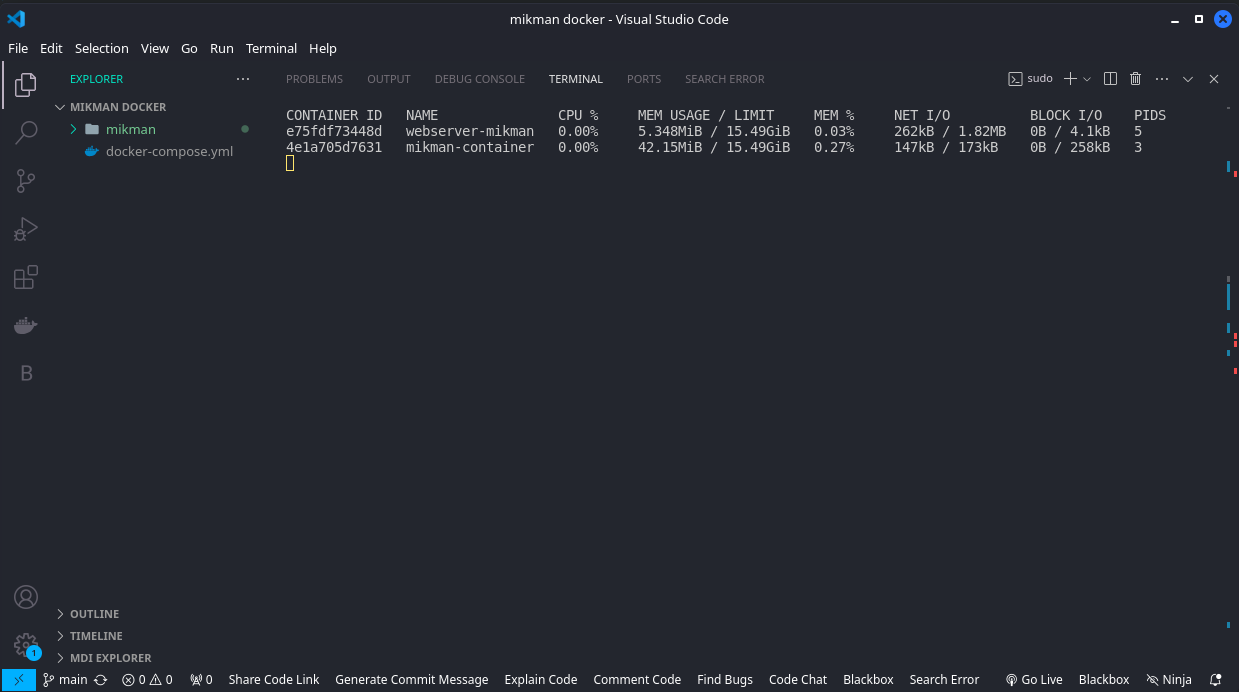This screenshot has height=692, width=1239.
Task: Open notifications bell in status bar
Action: pos(1216,680)
